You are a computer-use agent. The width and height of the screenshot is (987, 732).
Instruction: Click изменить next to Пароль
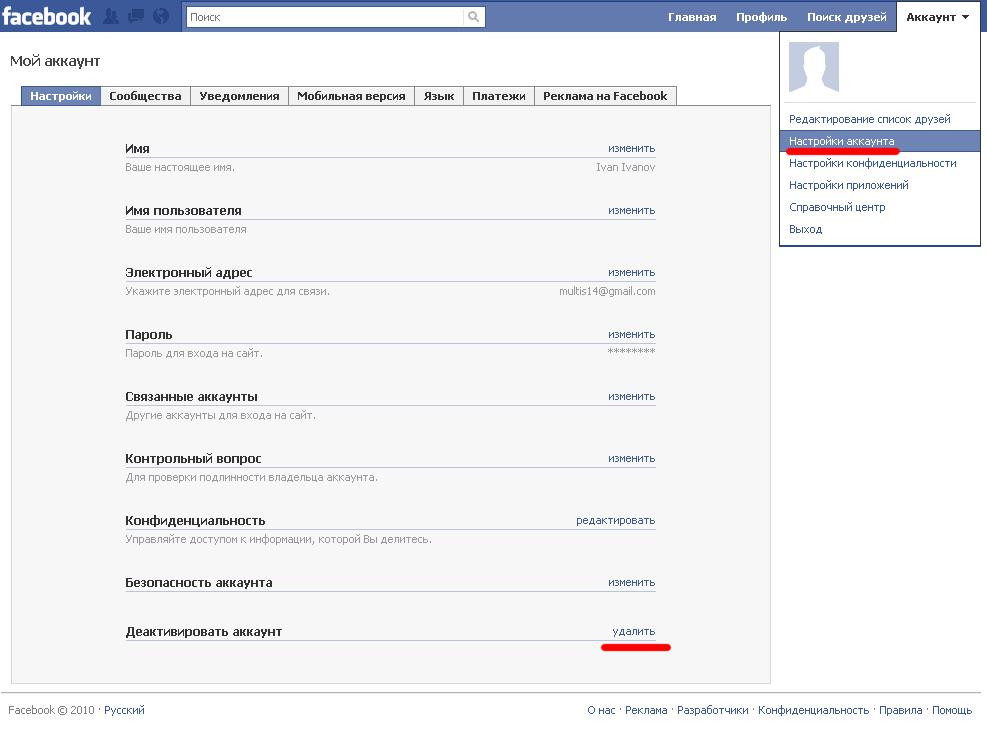coord(632,333)
